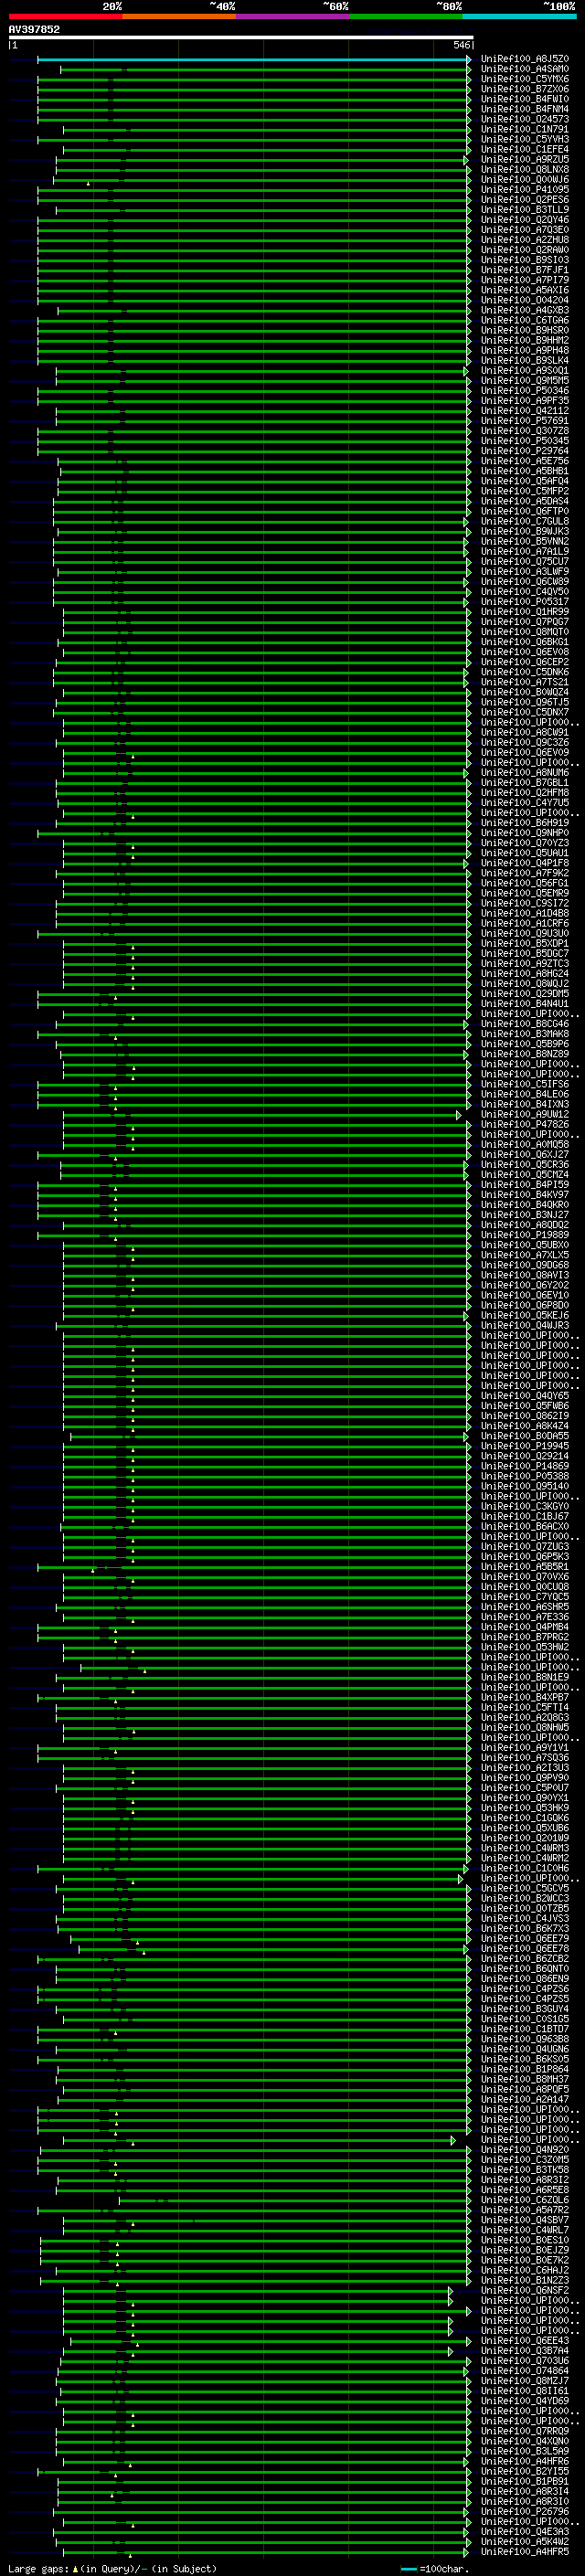Click the purple ~60% identity legend segment
This screenshot has height=2576, width=585.
pos(292,16)
